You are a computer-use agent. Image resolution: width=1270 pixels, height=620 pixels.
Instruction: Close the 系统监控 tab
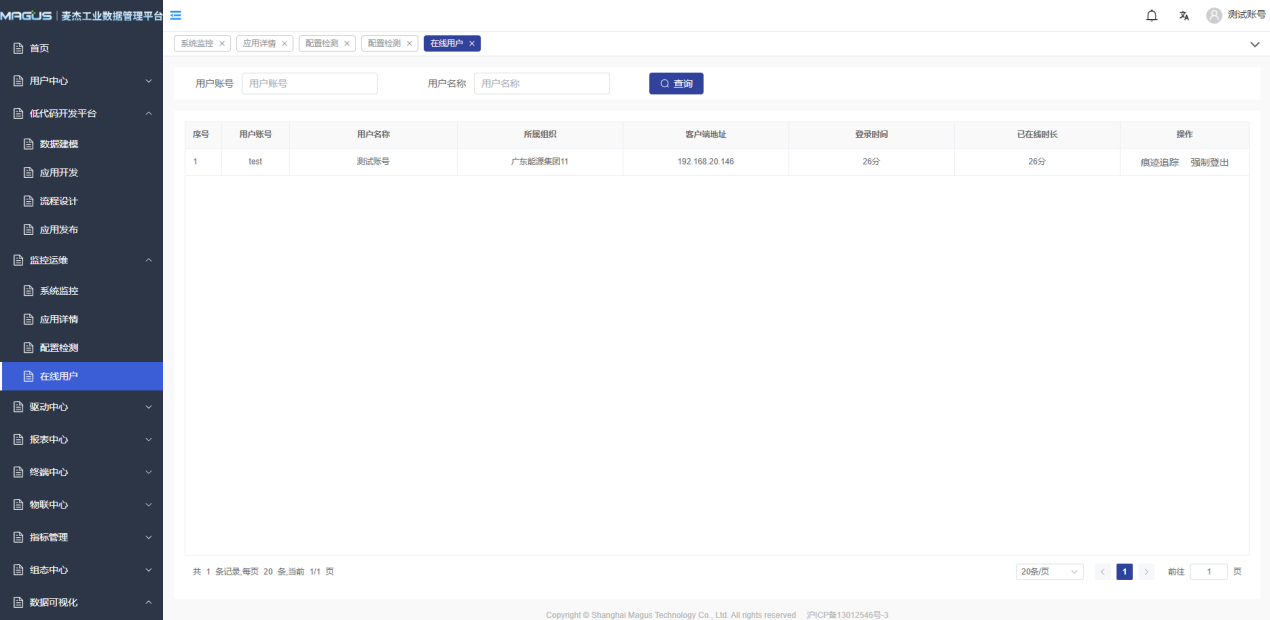click(x=222, y=44)
